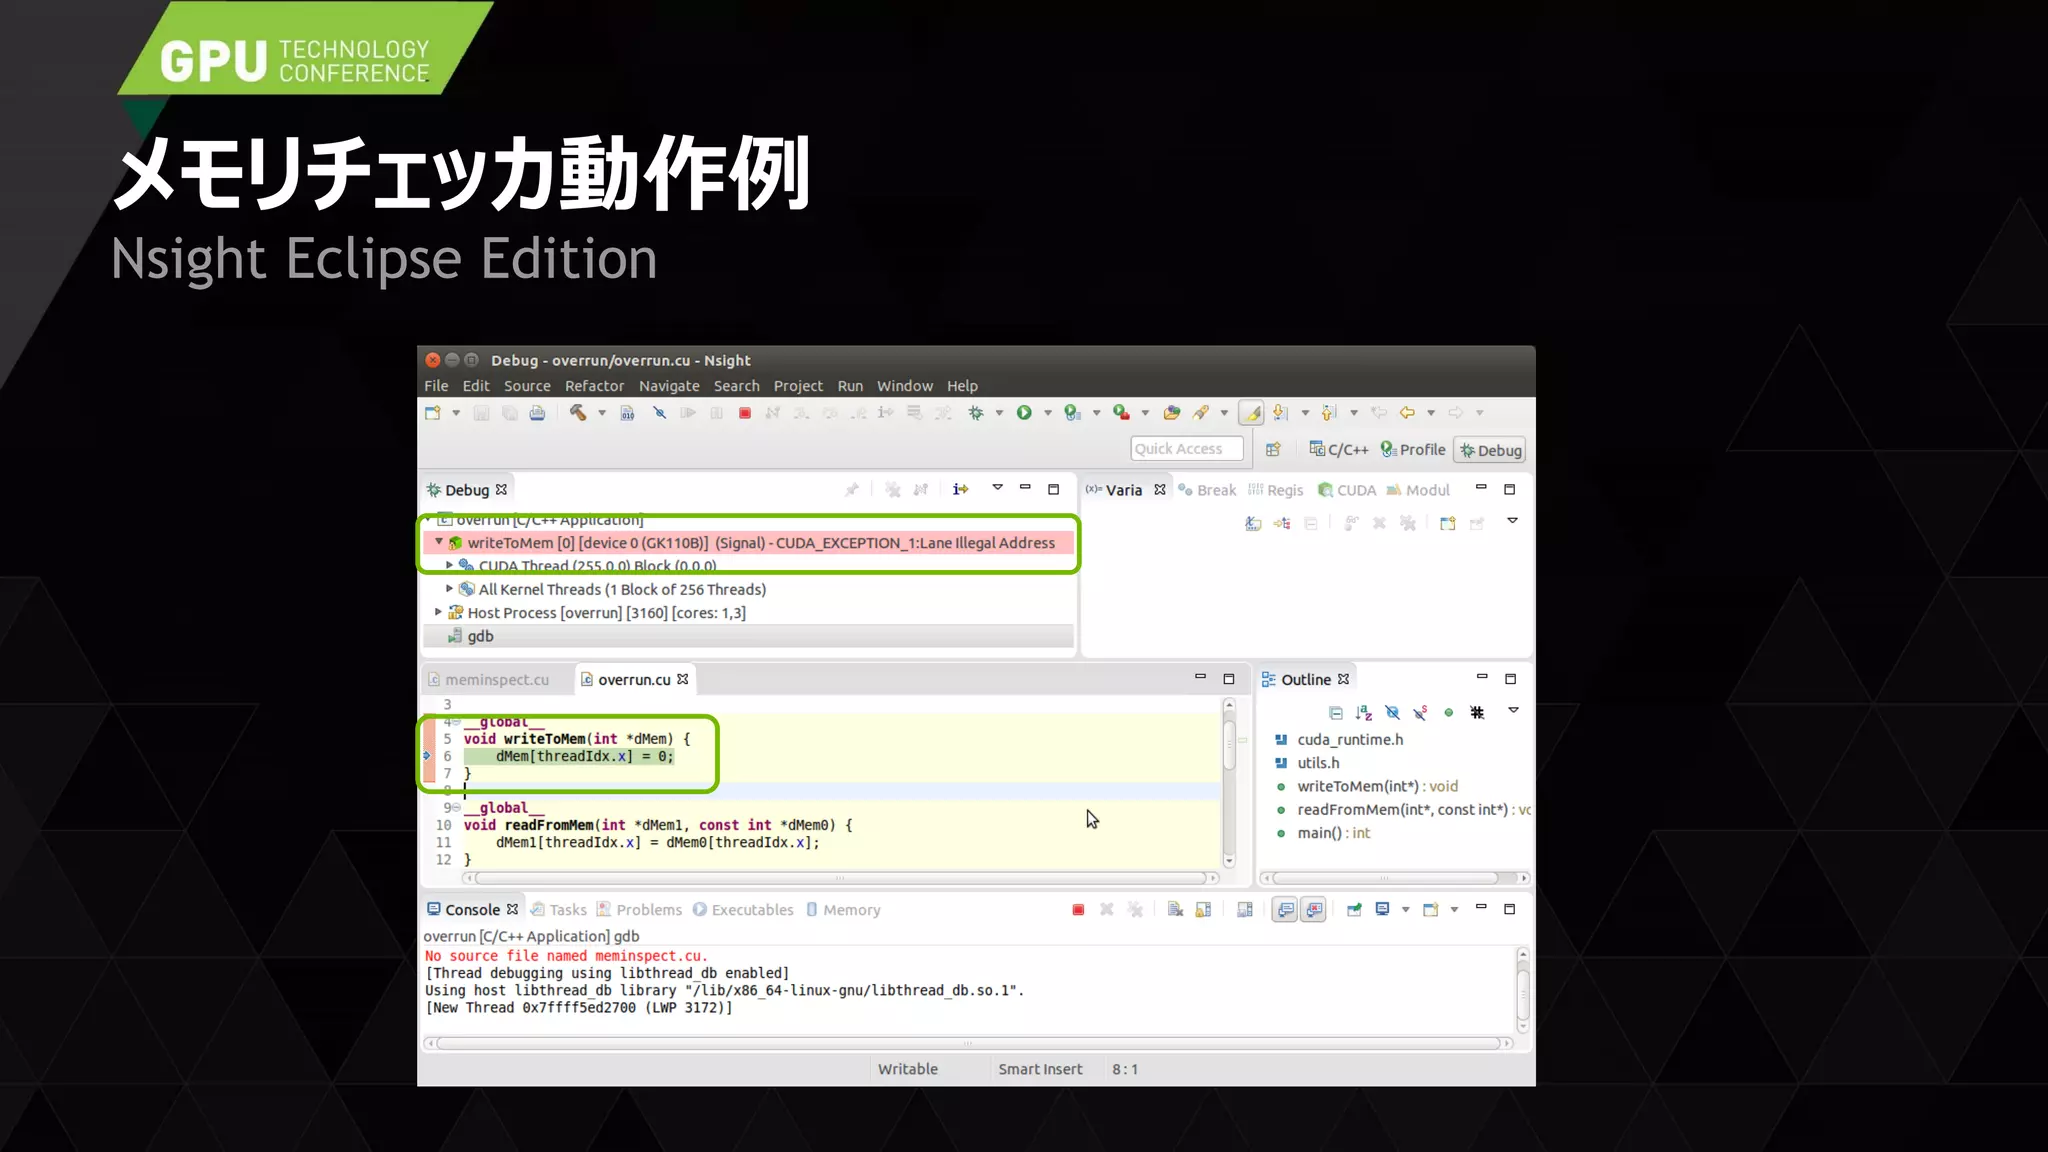Select the Debug perspective button
The height and width of the screenshot is (1152, 2048).
[1490, 450]
